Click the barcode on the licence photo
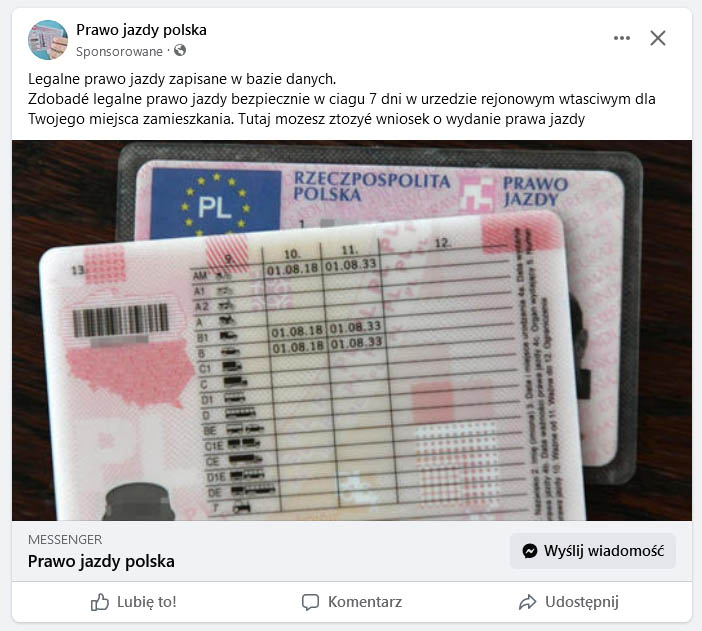This screenshot has width=702, height=631. tap(121, 320)
